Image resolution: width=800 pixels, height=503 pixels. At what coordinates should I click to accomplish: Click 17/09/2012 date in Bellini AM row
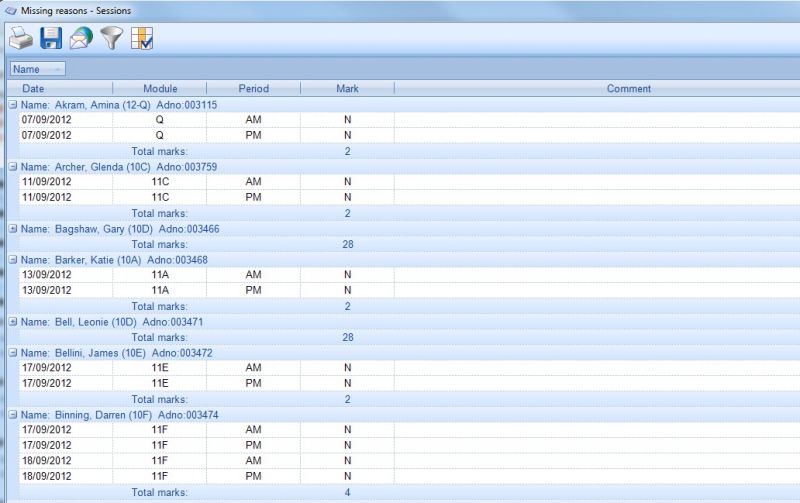pos(46,367)
